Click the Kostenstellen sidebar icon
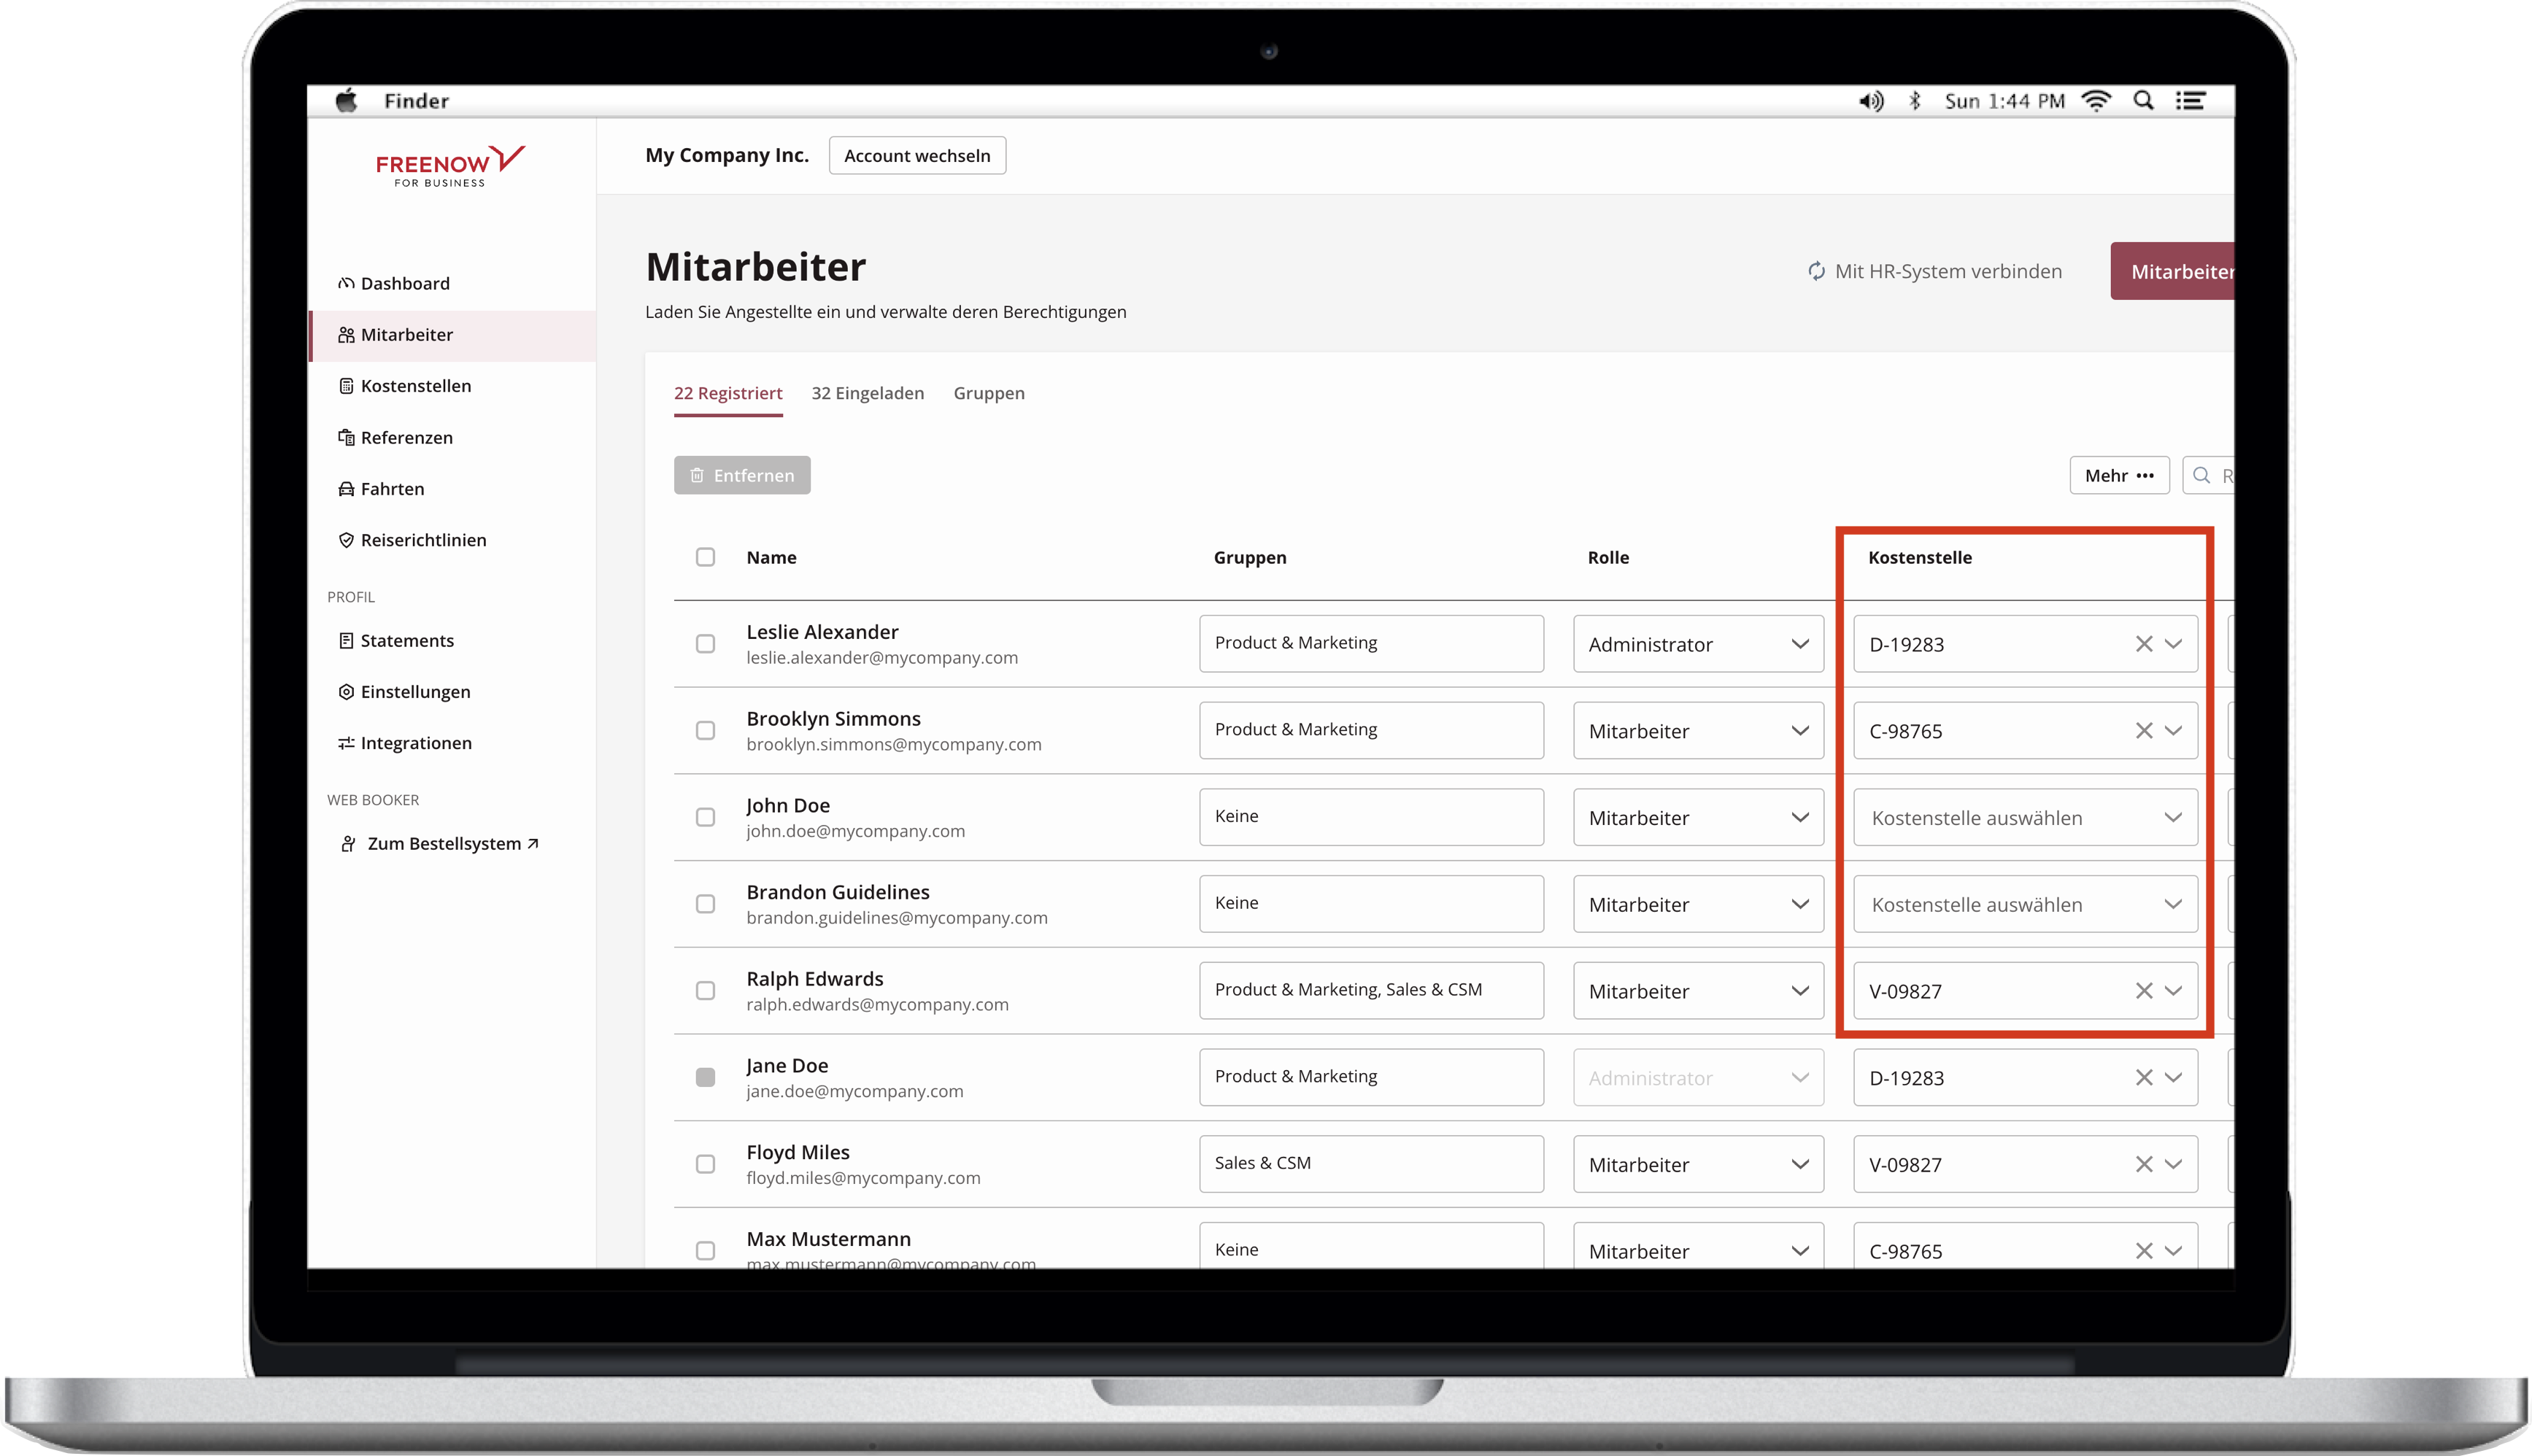This screenshot has height=1456, width=2532. click(346, 386)
